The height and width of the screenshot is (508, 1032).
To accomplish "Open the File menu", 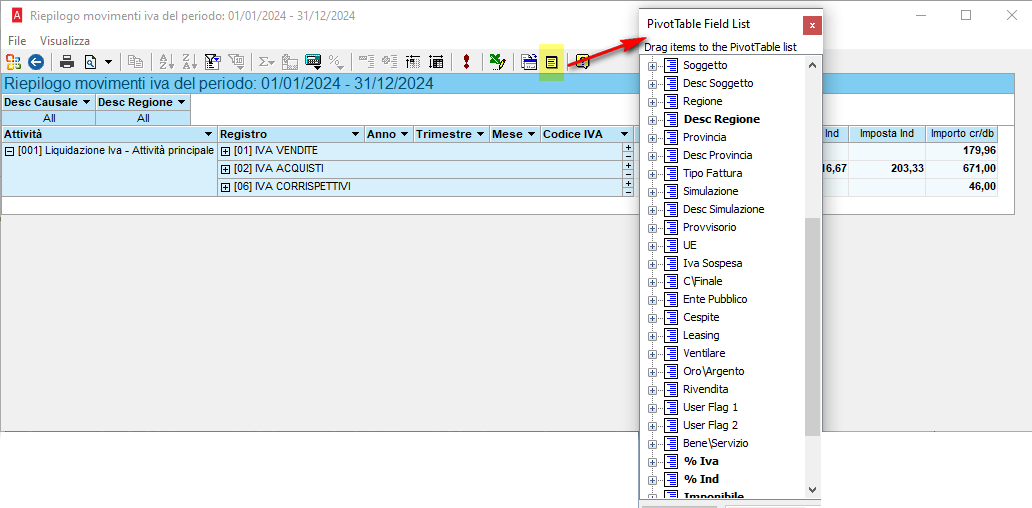I will [x=17, y=41].
